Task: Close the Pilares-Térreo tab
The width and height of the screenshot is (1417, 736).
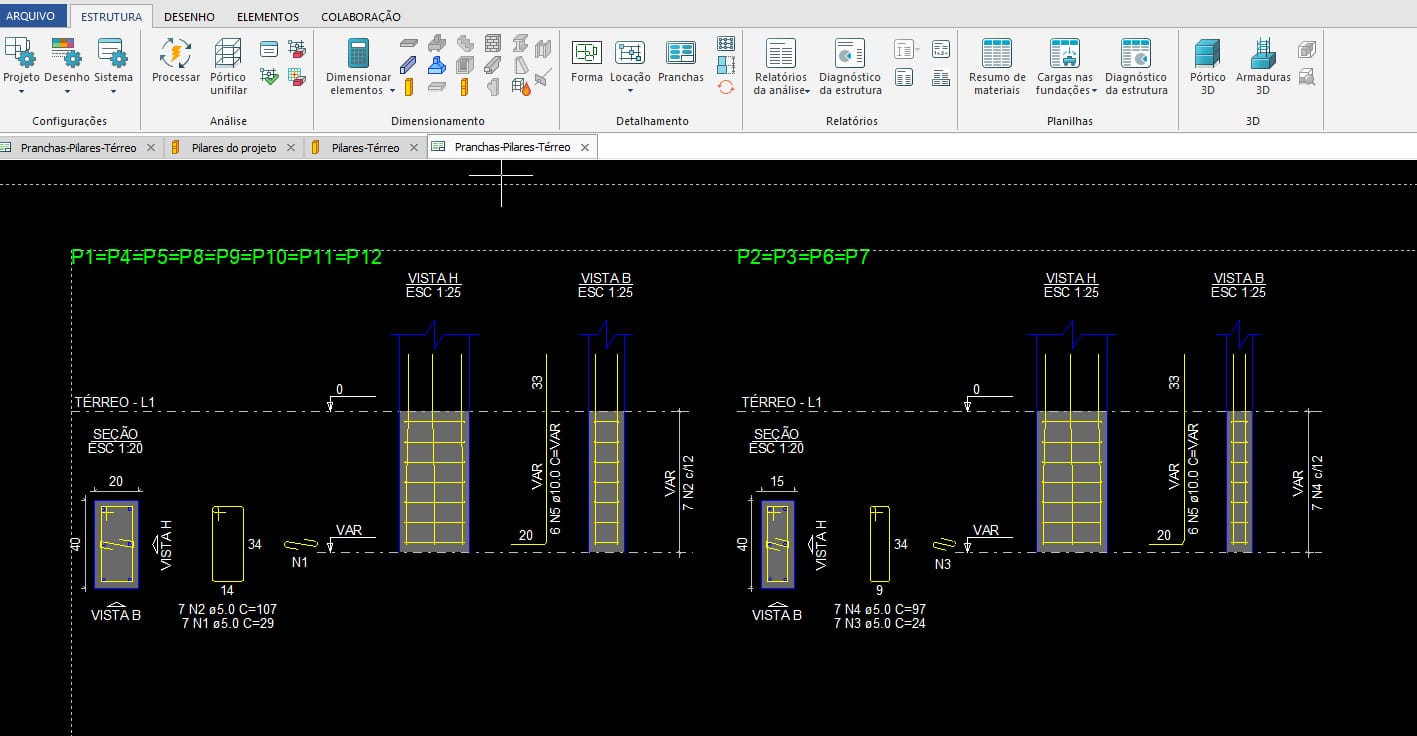Action: click(413, 147)
